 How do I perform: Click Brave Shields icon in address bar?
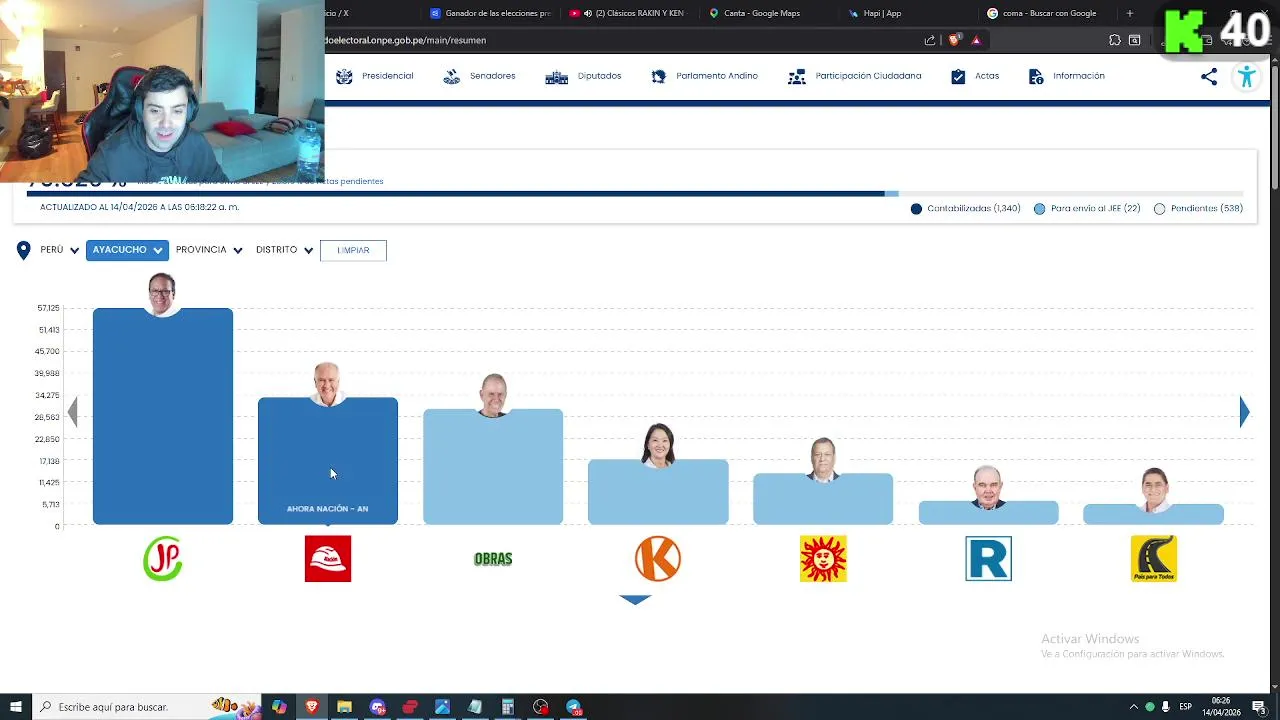coord(954,40)
